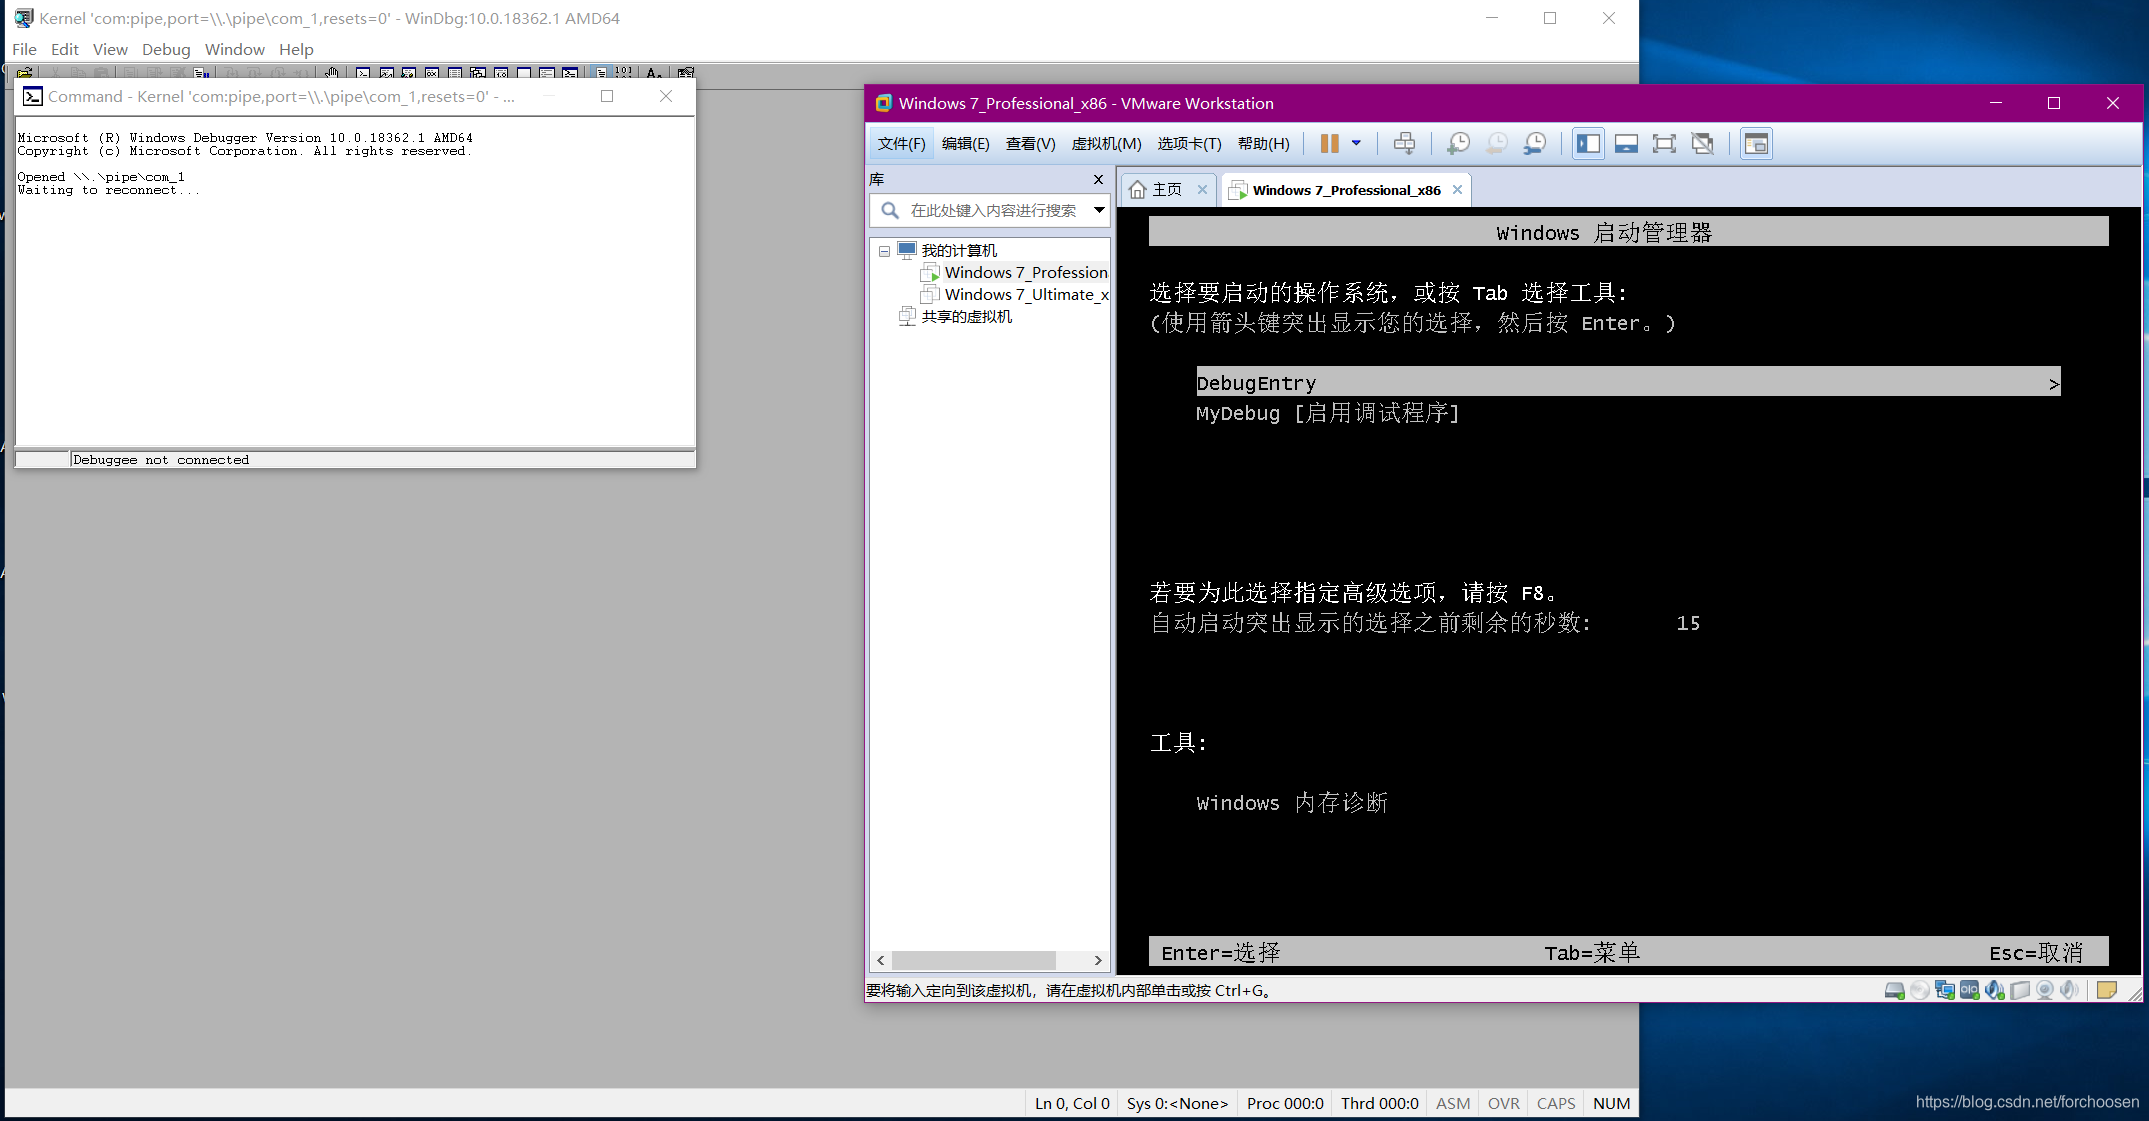Click the Options icon at WinDbg toolbar end
The height and width of the screenshot is (1121, 2149).
point(684,73)
